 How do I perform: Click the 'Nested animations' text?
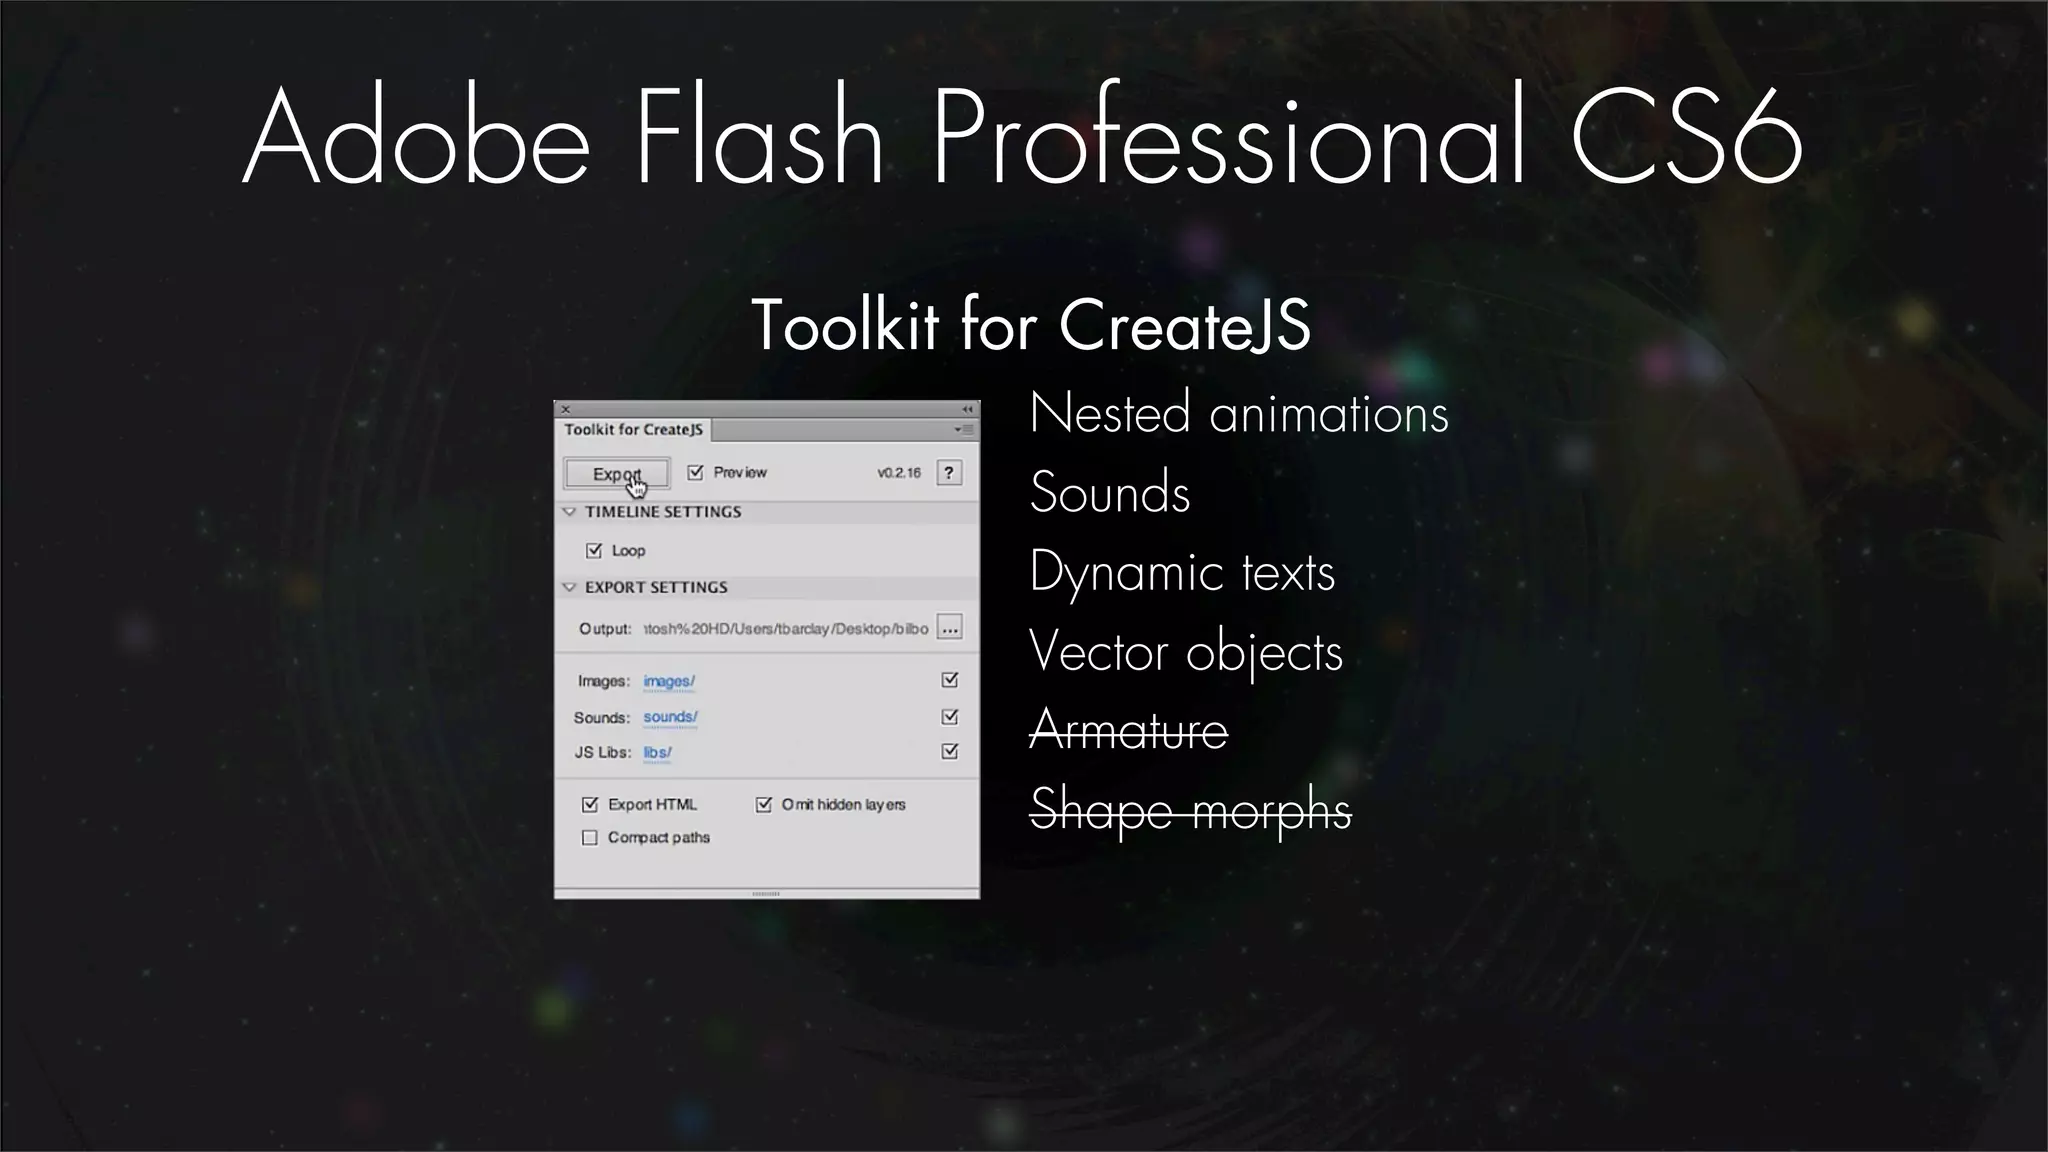point(1239,413)
